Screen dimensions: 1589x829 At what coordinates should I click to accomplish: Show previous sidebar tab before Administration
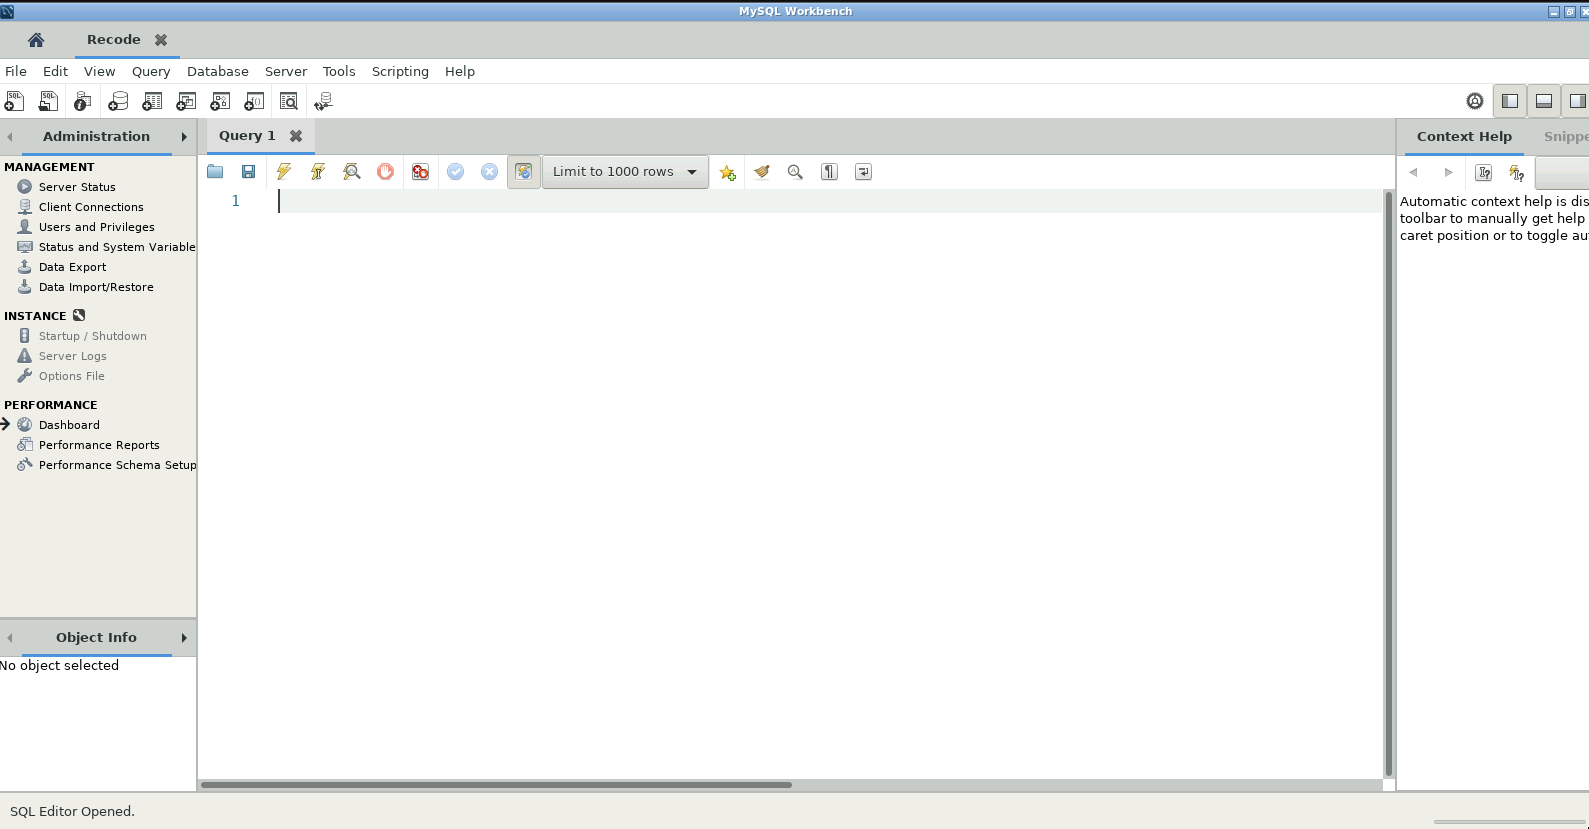point(10,137)
